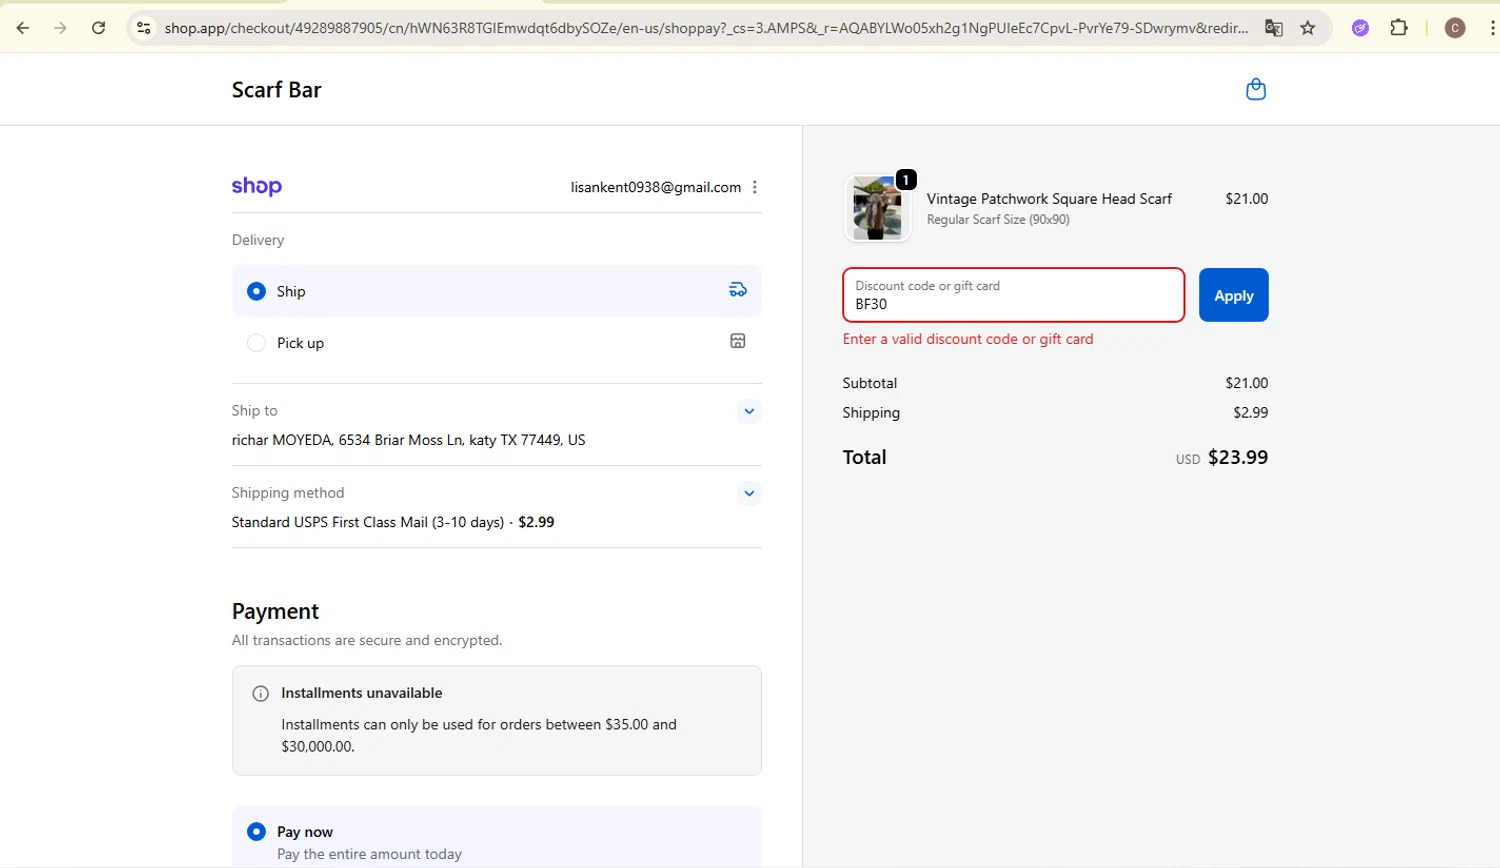
Task: Expand the Ship to address chevron
Action: (x=749, y=411)
